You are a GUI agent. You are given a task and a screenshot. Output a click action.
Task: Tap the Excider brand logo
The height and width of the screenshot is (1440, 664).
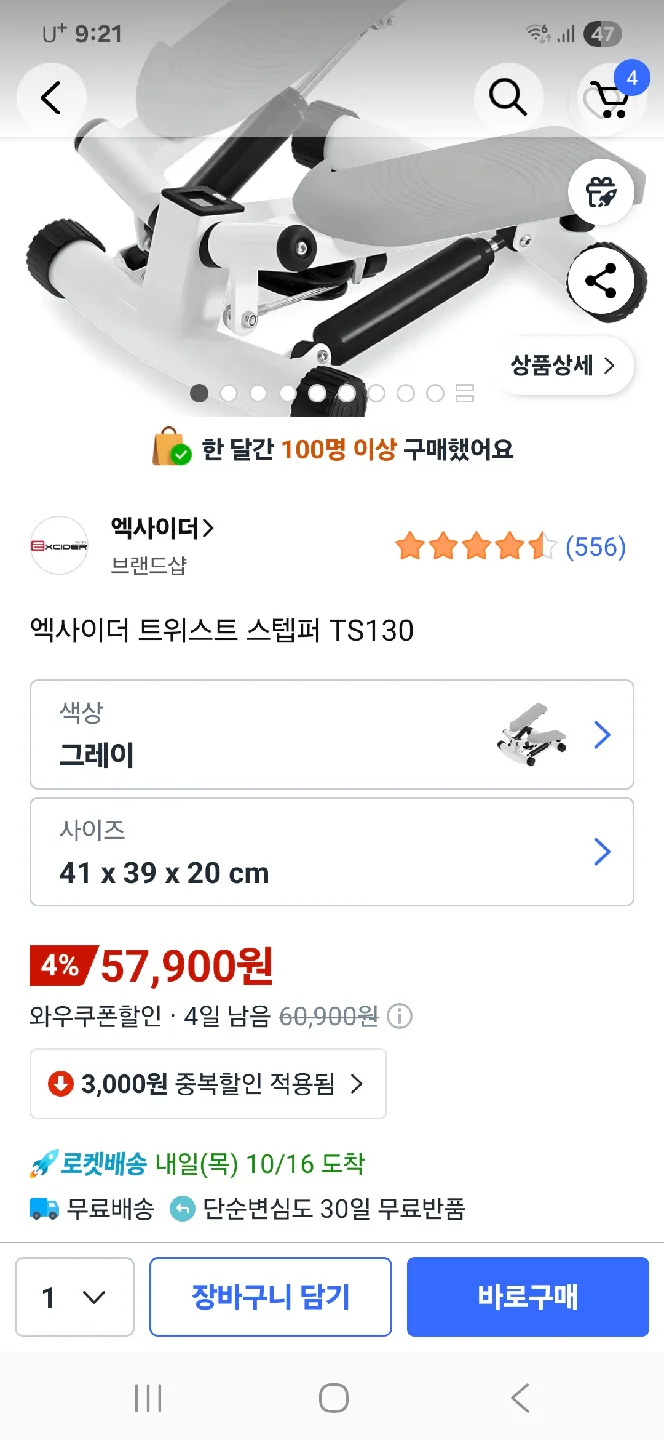click(x=59, y=546)
